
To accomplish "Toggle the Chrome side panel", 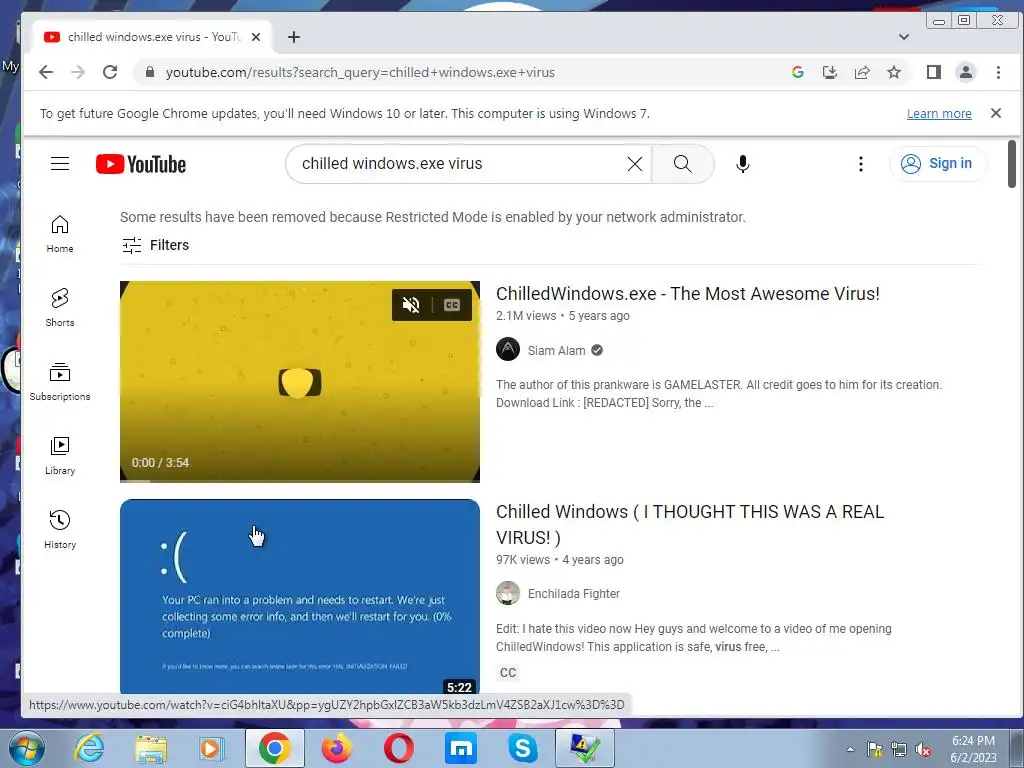I will pyautogui.click(x=934, y=72).
